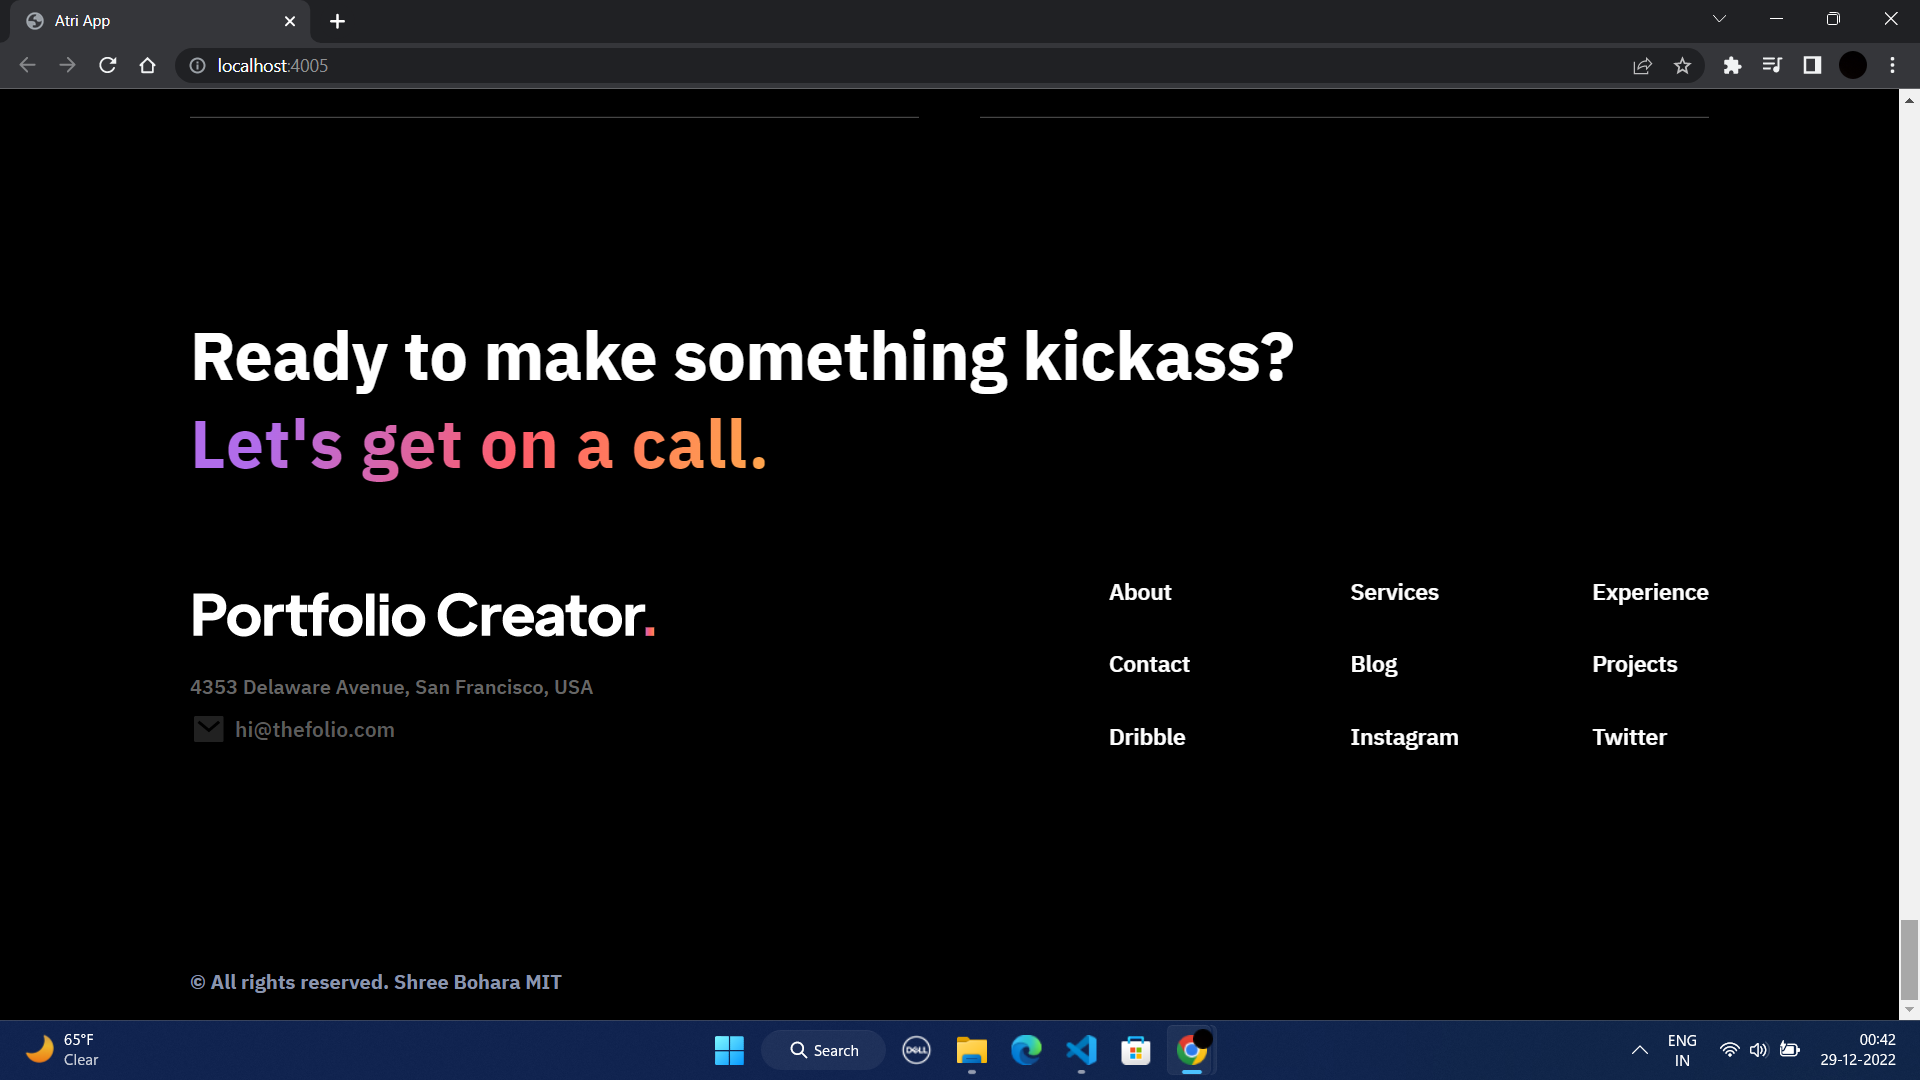Open the side panel icon
The width and height of the screenshot is (1920, 1080).
coord(1812,65)
